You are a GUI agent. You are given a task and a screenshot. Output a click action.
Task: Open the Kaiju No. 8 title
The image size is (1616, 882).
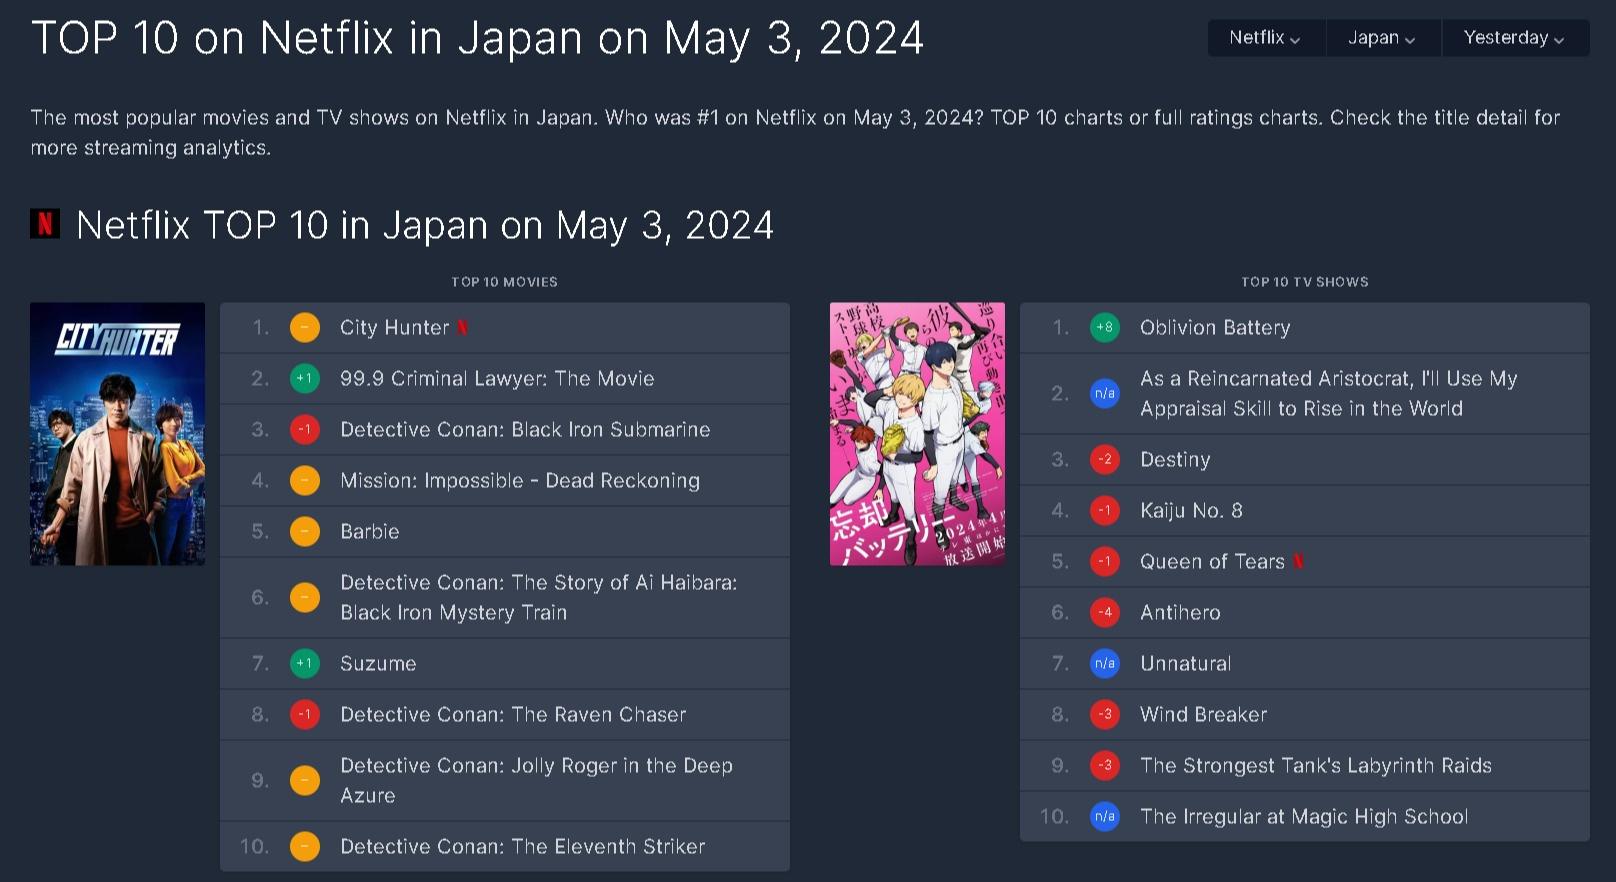[x=1191, y=511]
